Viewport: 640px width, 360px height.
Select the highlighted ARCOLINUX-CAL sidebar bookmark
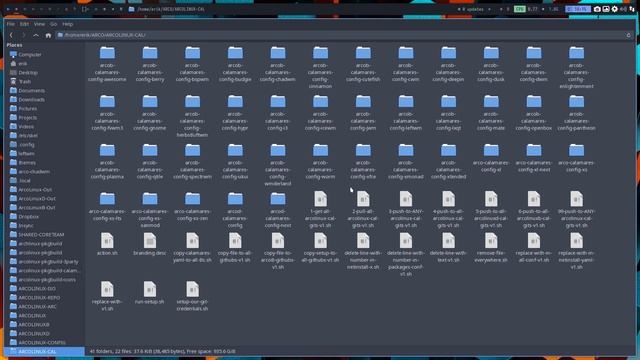click(44, 351)
